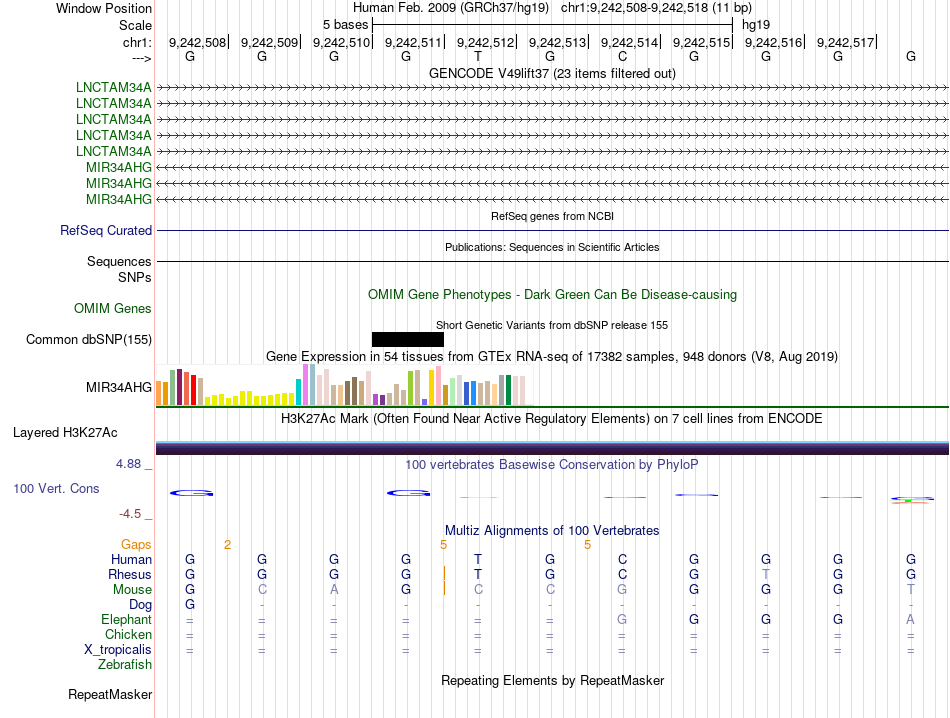Screen dimensions: 950x718
Task: Click the A base in the Elephant row
Action: pyautogui.click(x=911, y=619)
